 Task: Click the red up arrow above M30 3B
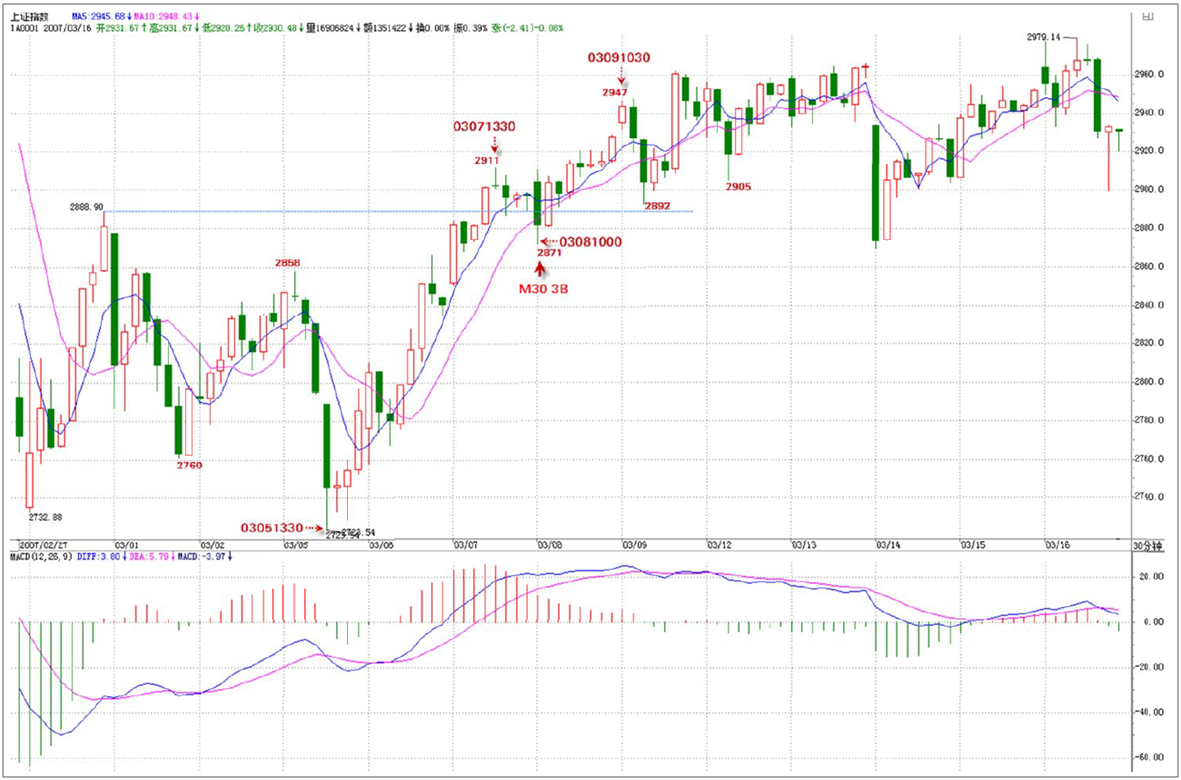(x=541, y=269)
